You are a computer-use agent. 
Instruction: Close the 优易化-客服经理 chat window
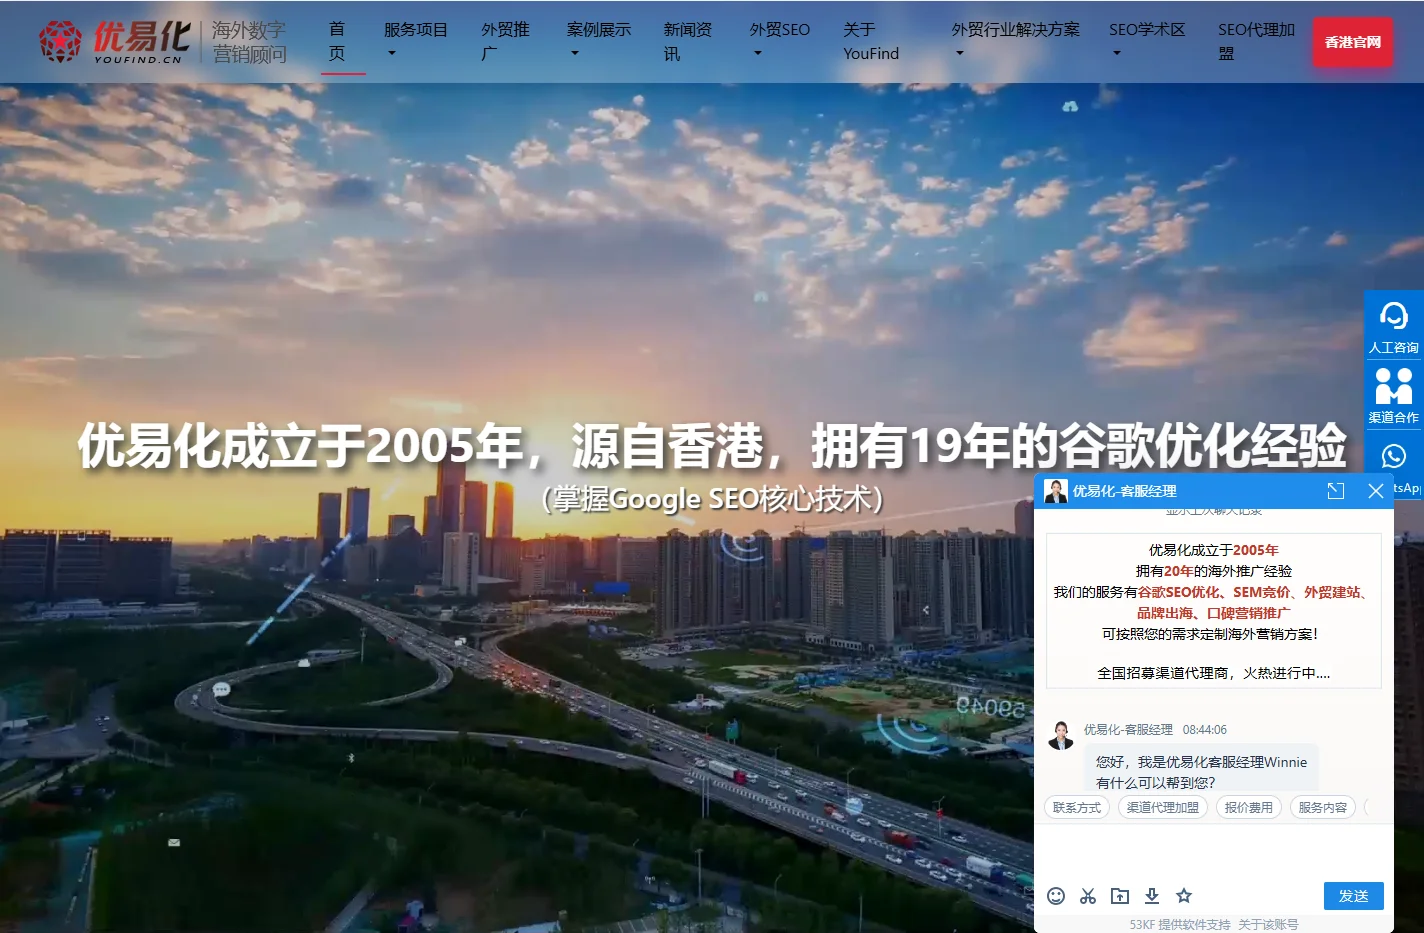[x=1376, y=491]
